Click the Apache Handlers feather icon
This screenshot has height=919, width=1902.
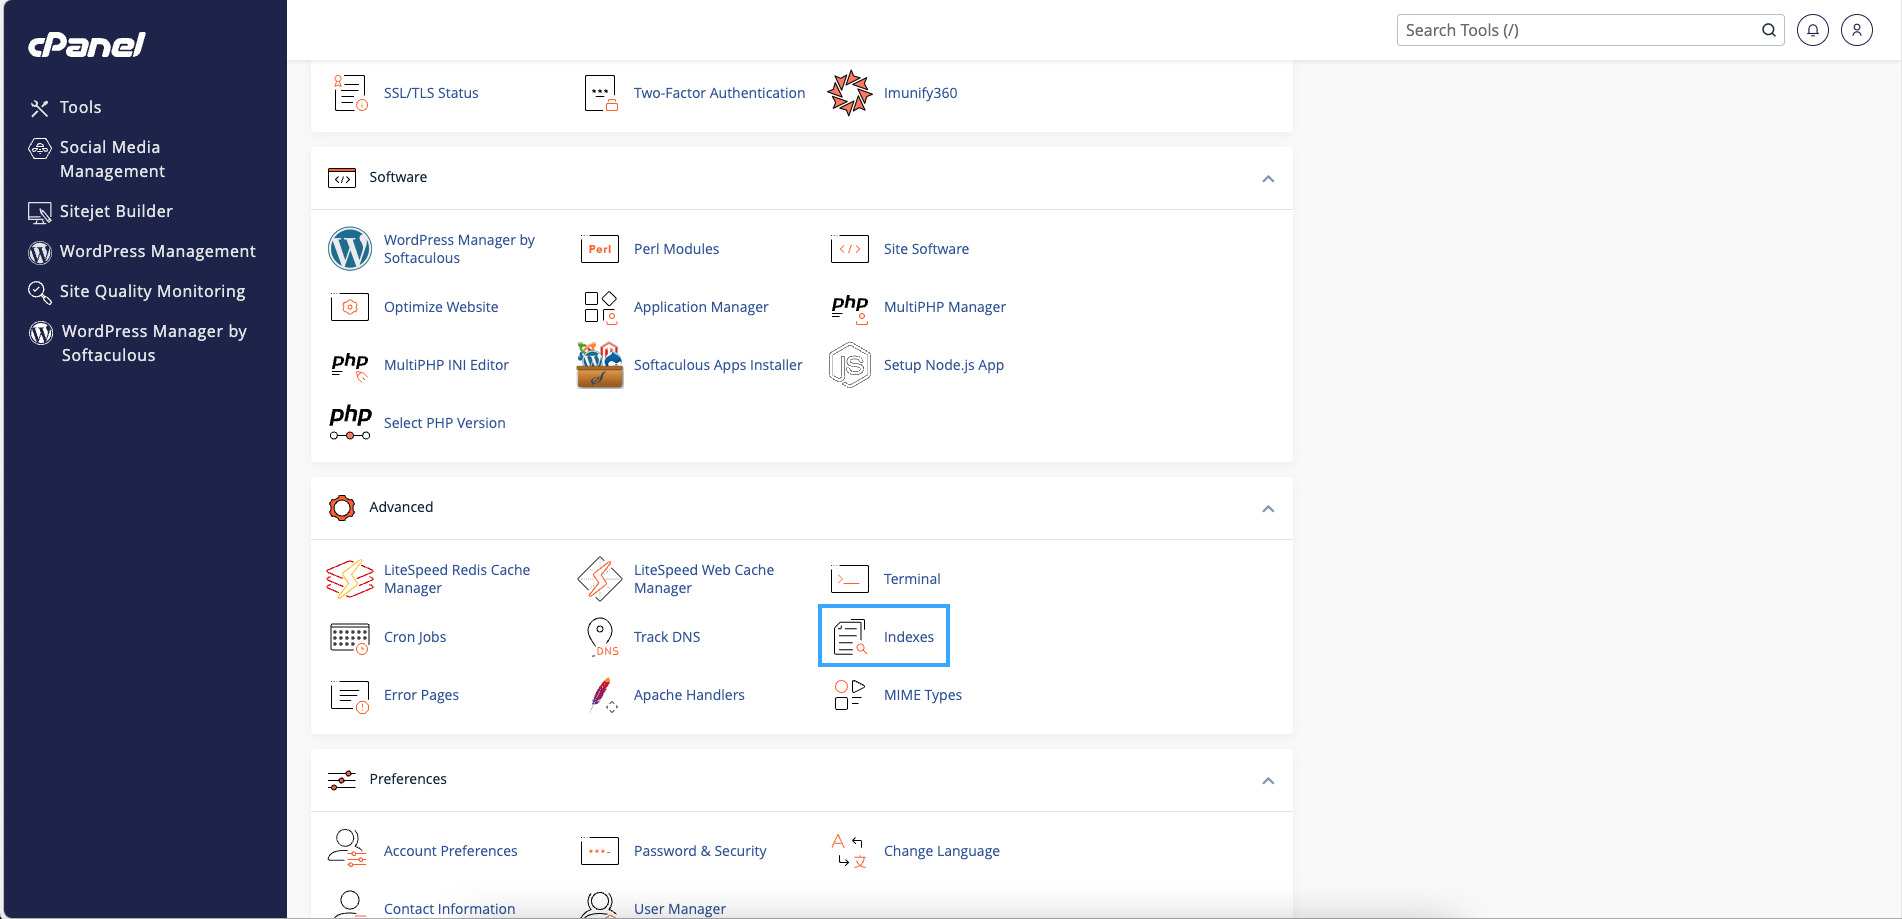tap(598, 695)
